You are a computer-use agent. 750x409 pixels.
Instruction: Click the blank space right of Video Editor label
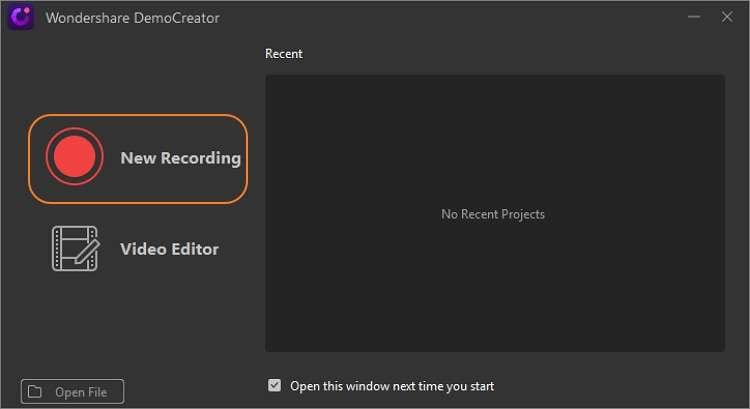coord(240,249)
